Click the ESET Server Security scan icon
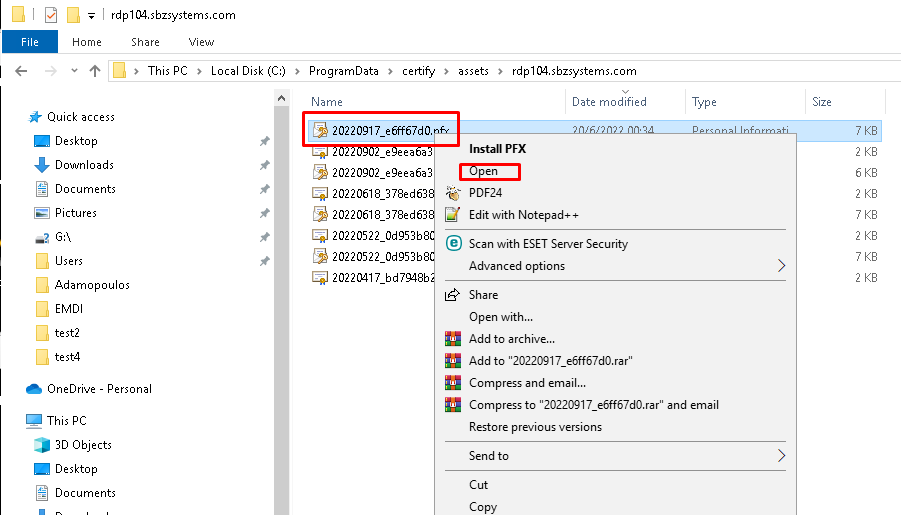 tap(453, 243)
